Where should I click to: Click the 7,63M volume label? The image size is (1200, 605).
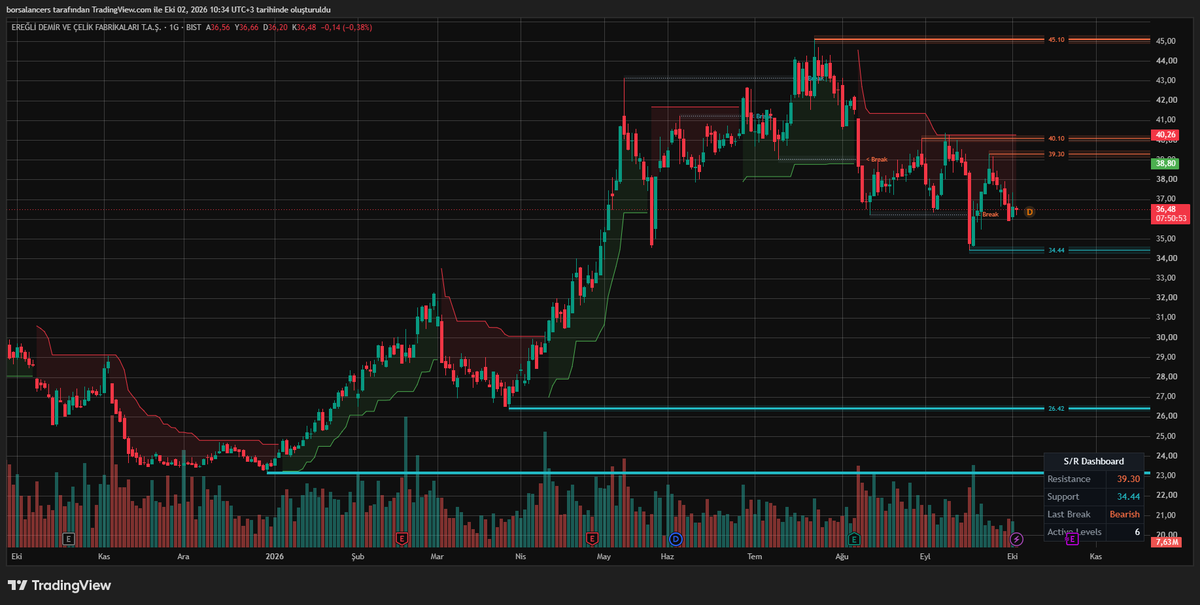[1164, 542]
